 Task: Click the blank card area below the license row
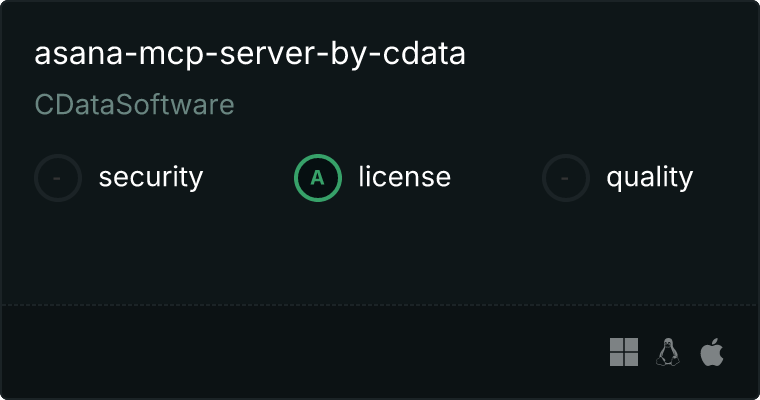380,250
